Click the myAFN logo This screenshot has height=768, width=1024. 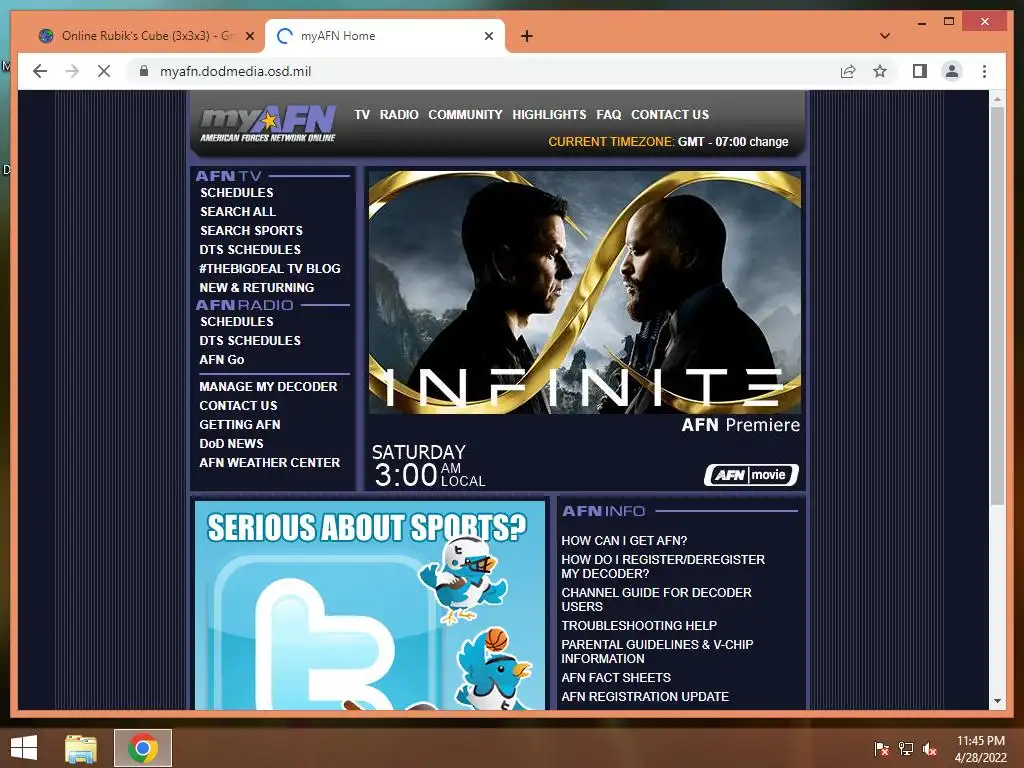268,123
